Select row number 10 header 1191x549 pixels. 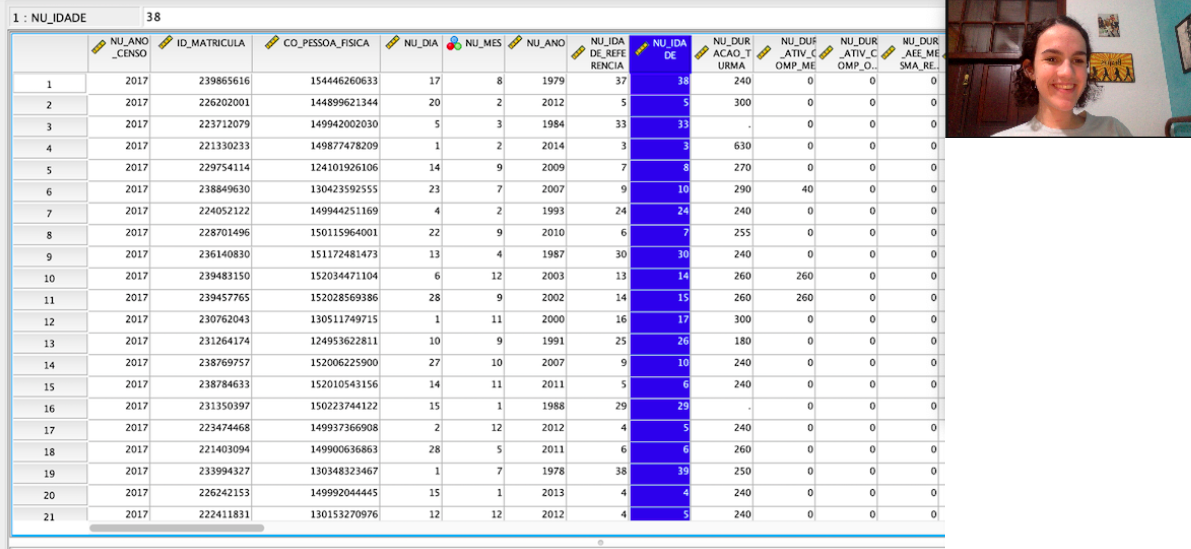click(49, 279)
